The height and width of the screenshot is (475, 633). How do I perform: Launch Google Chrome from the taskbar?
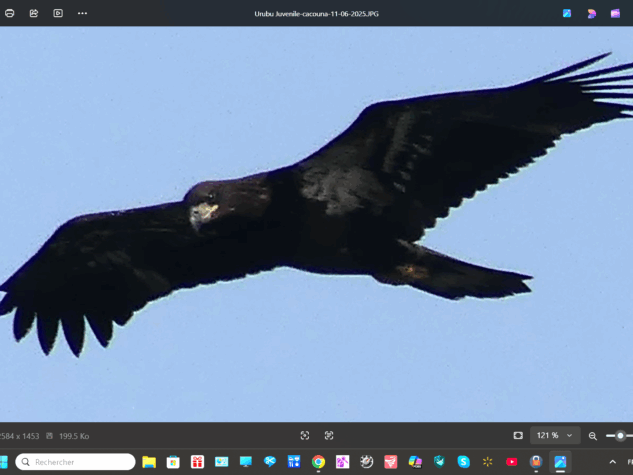click(x=318, y=462)
